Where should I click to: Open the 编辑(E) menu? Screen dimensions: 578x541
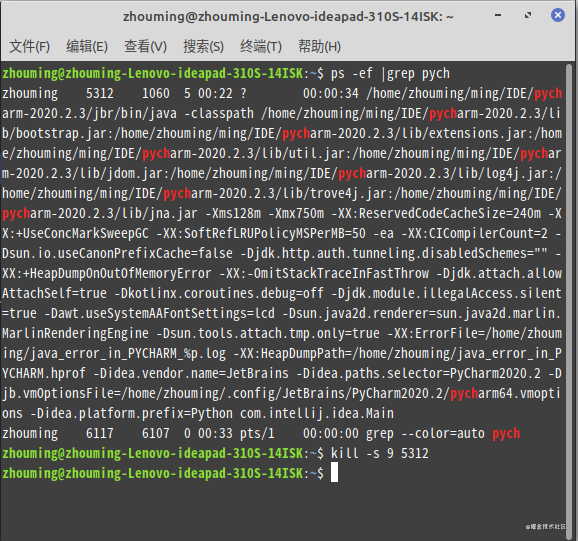point(87,46)
